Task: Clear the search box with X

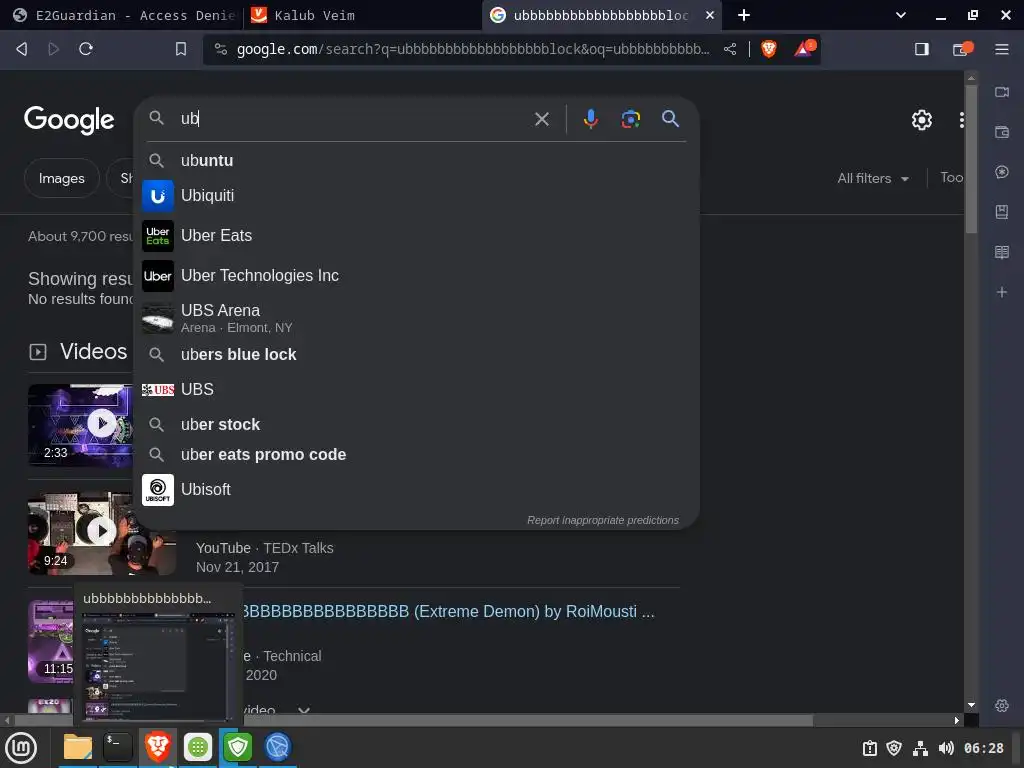Action: [x=541, y=119]
